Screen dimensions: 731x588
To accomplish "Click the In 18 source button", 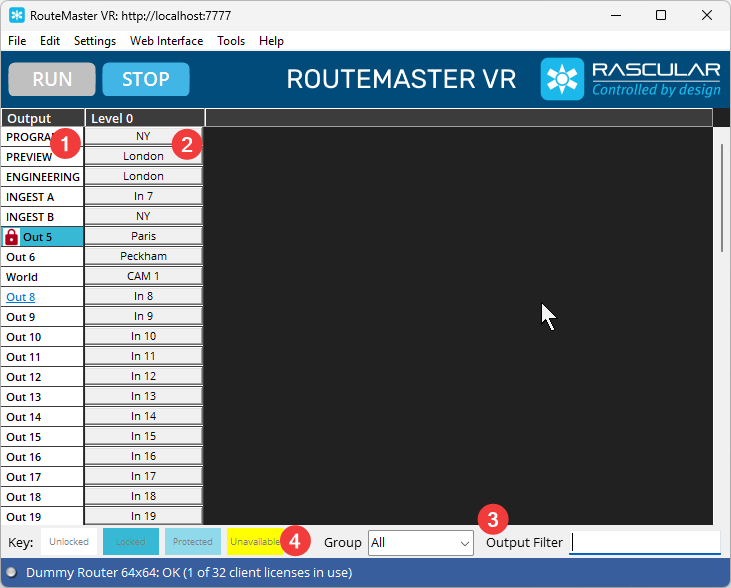I will pyautogui.click(x=143, y=496).
